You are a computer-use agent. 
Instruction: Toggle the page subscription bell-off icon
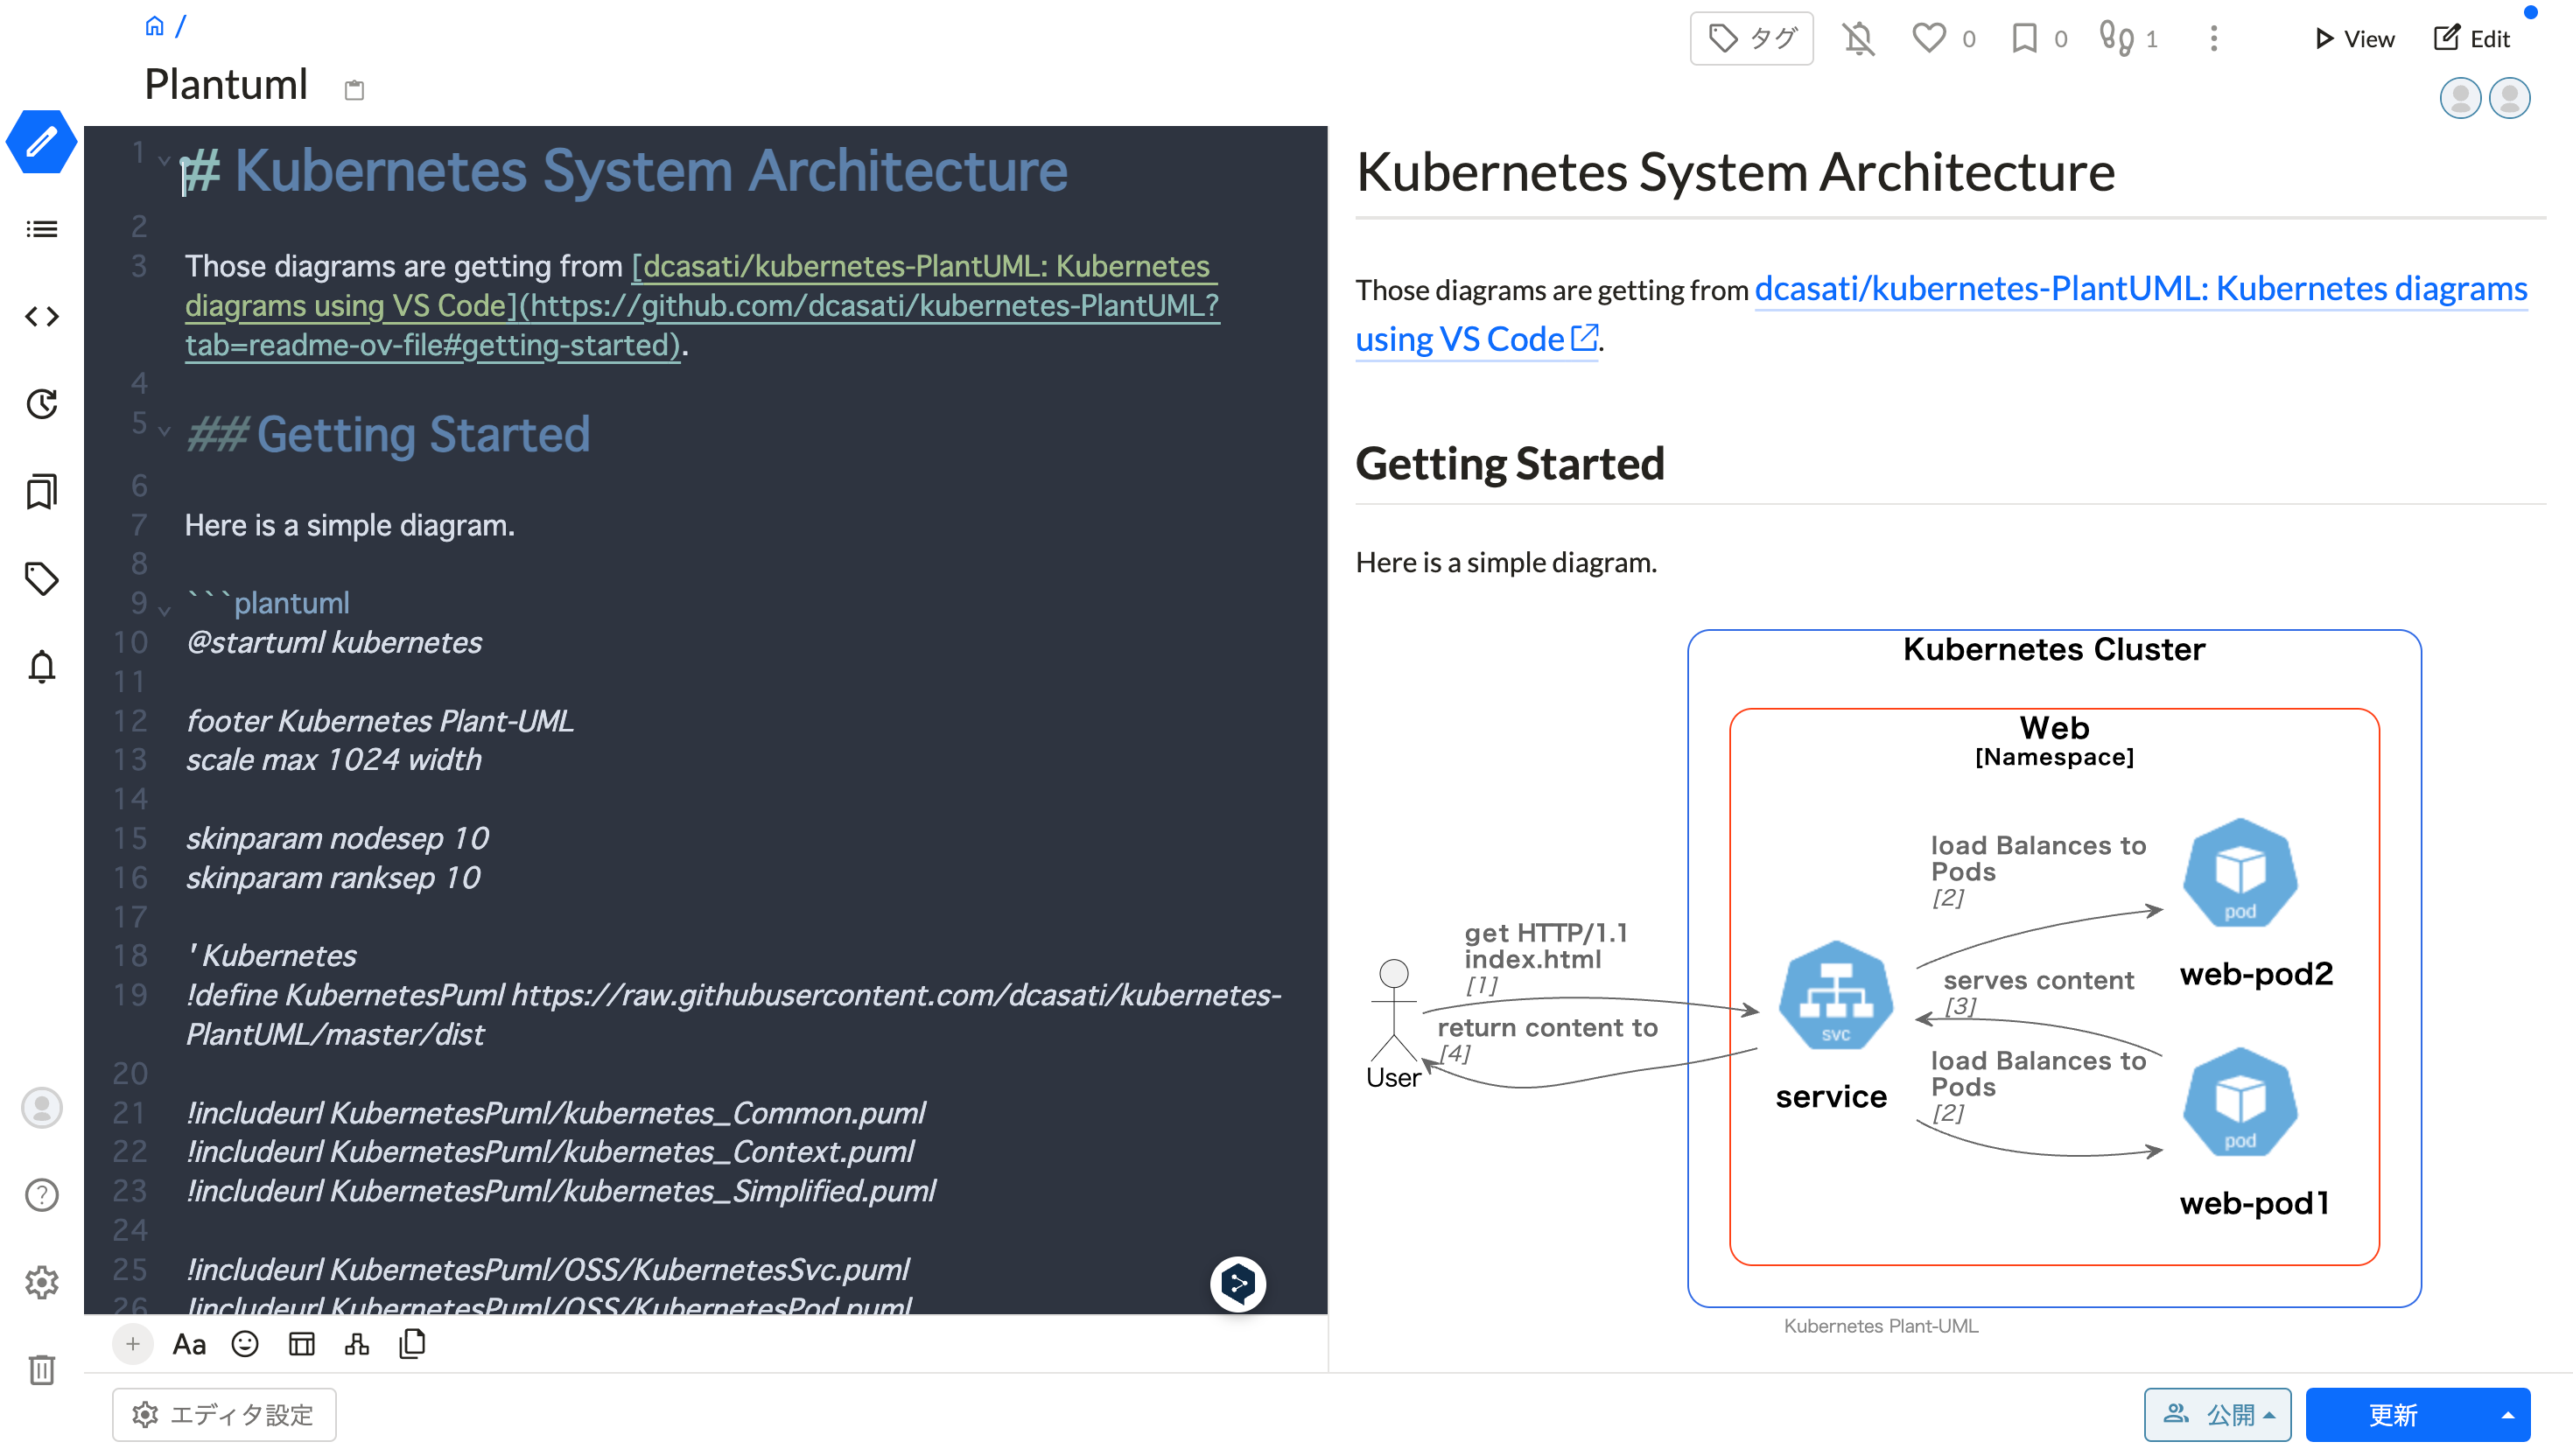pyautogui.click(x=1858, y=39)
